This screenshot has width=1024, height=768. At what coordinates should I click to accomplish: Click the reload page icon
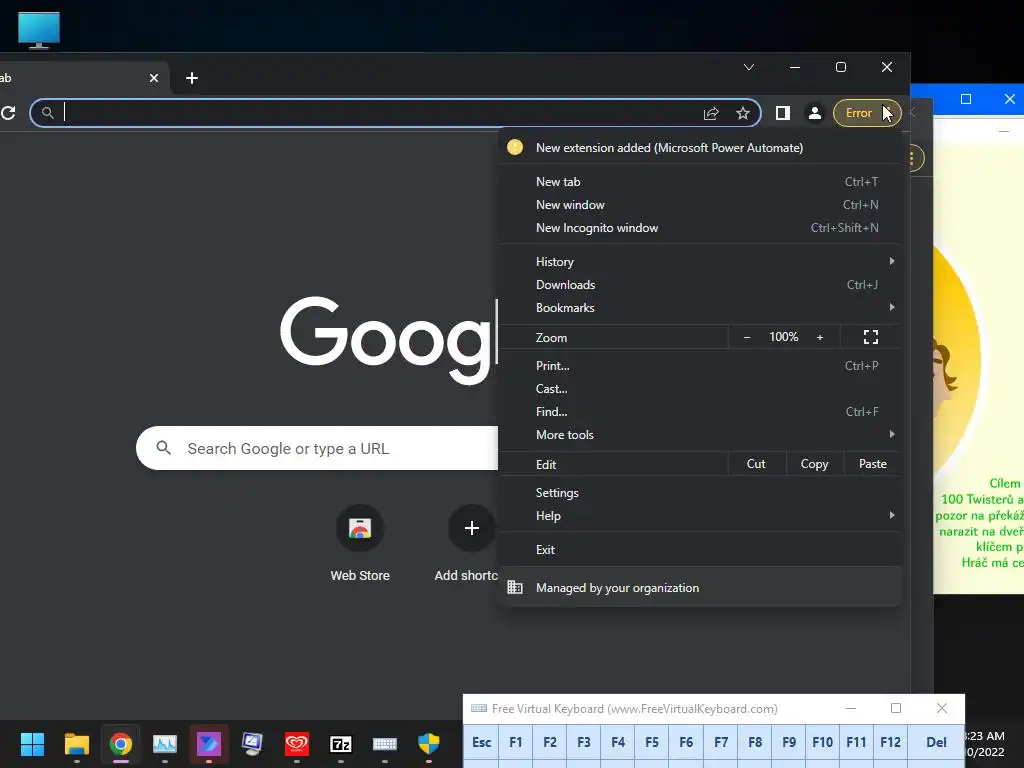click(x=8, y=113)
